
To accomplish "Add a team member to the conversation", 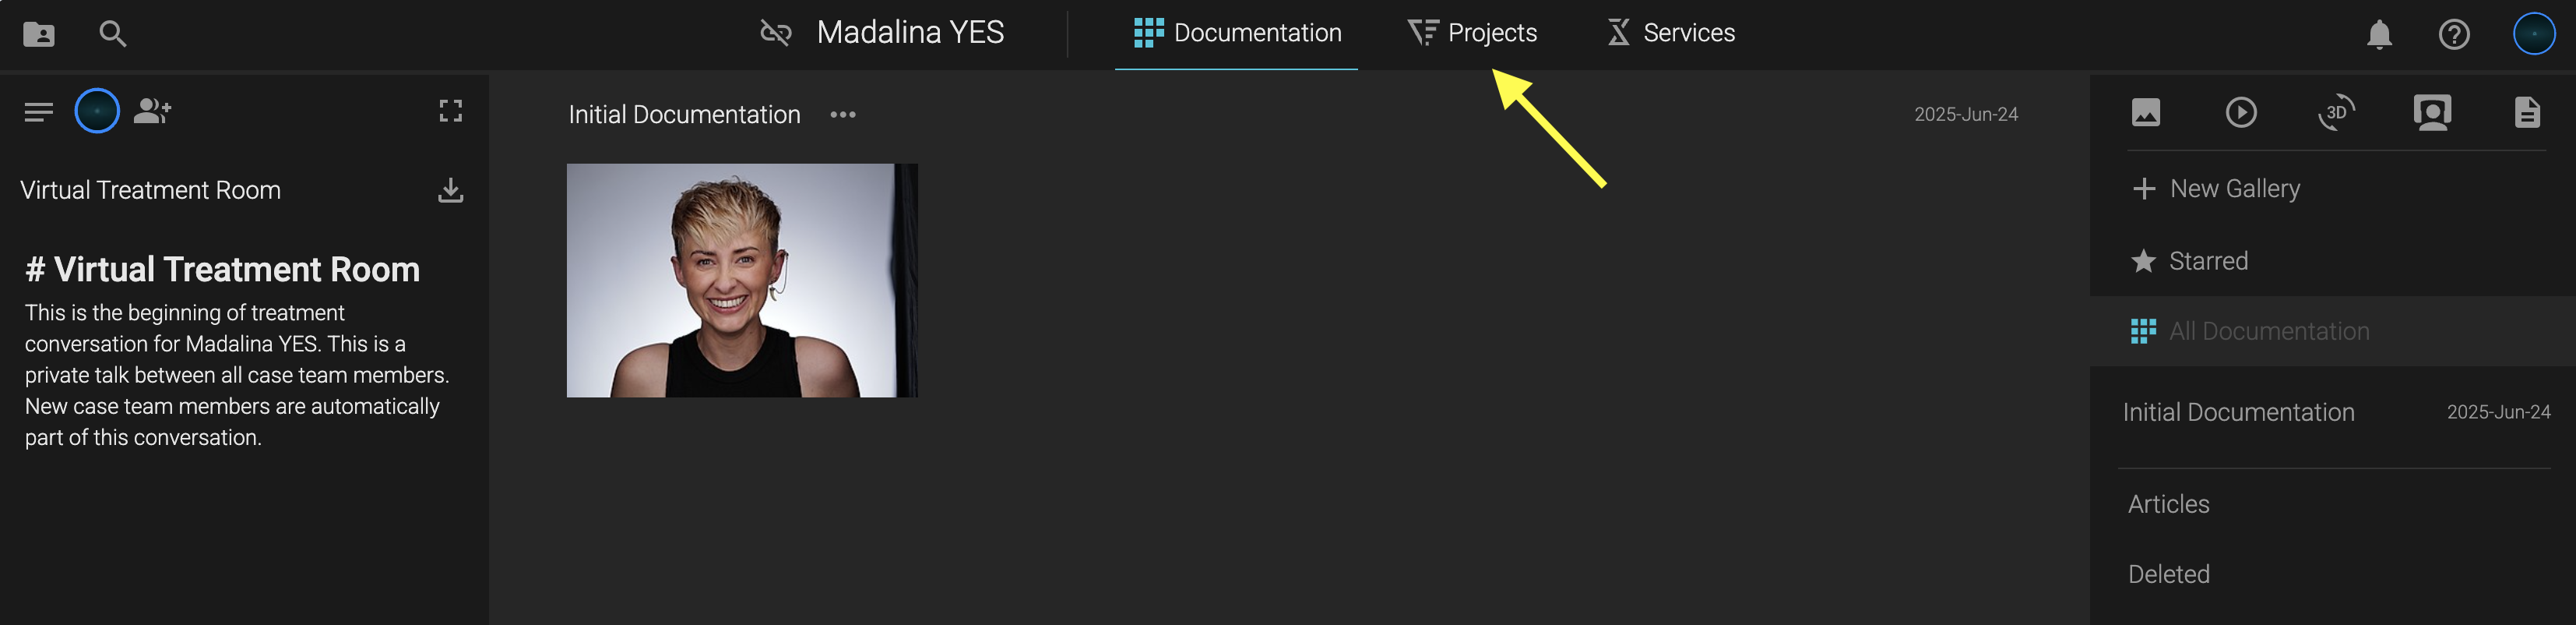I will click(x=152, y=111).
